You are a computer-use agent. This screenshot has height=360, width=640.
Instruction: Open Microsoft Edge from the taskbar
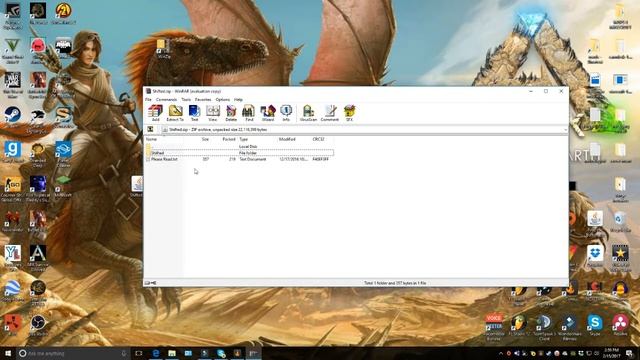tap(156, 353)
